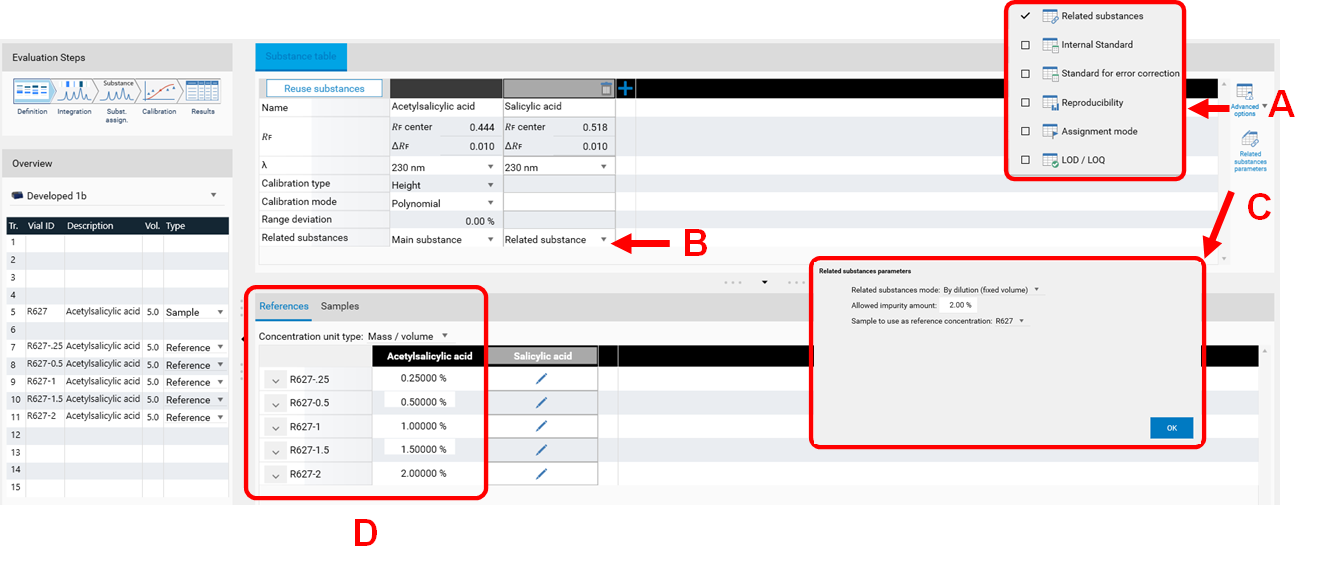Expand the Concentration unit type dropdown
This screenshot has height=578, width=1318.
coord(445,336)
